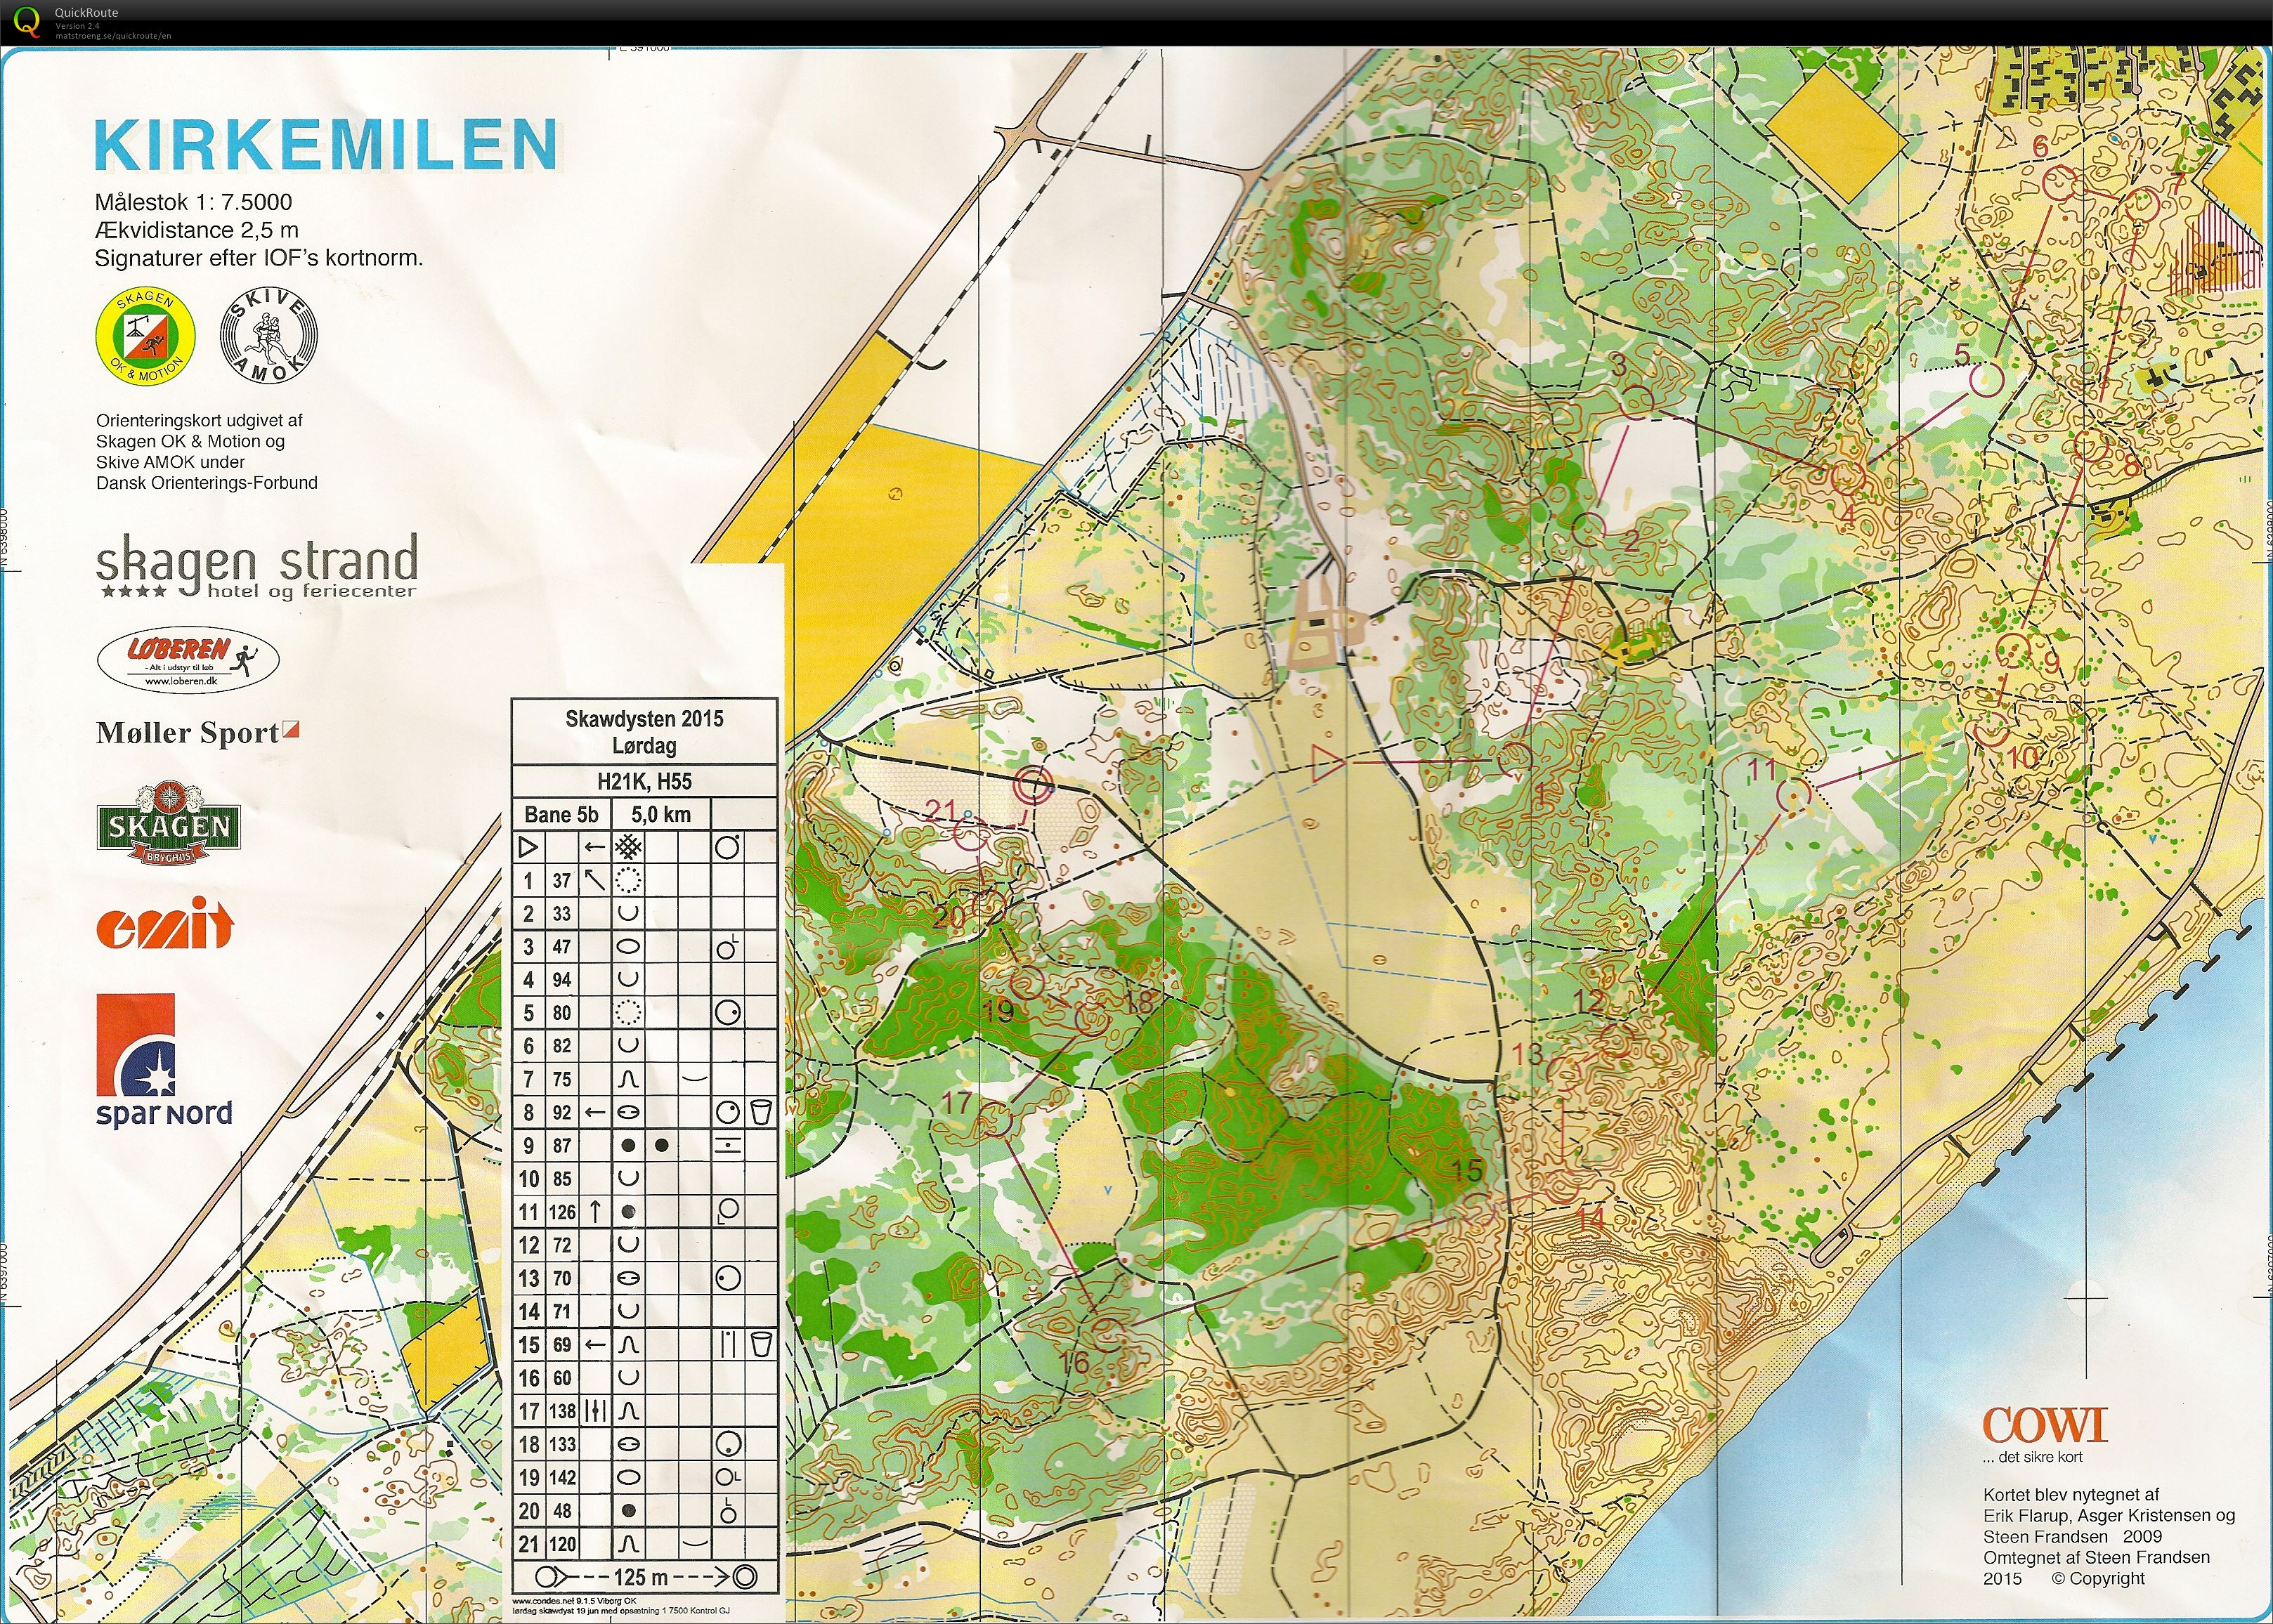Viewport: 2273px width, 1624px height.
Task: Click the 'Målestok 1: 7.5000' scale text
Action: pos(193,202)
